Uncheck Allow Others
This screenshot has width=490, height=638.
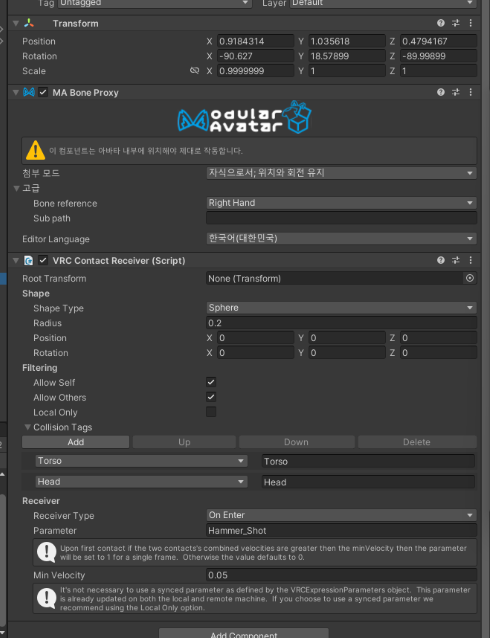tap(211, 397)
